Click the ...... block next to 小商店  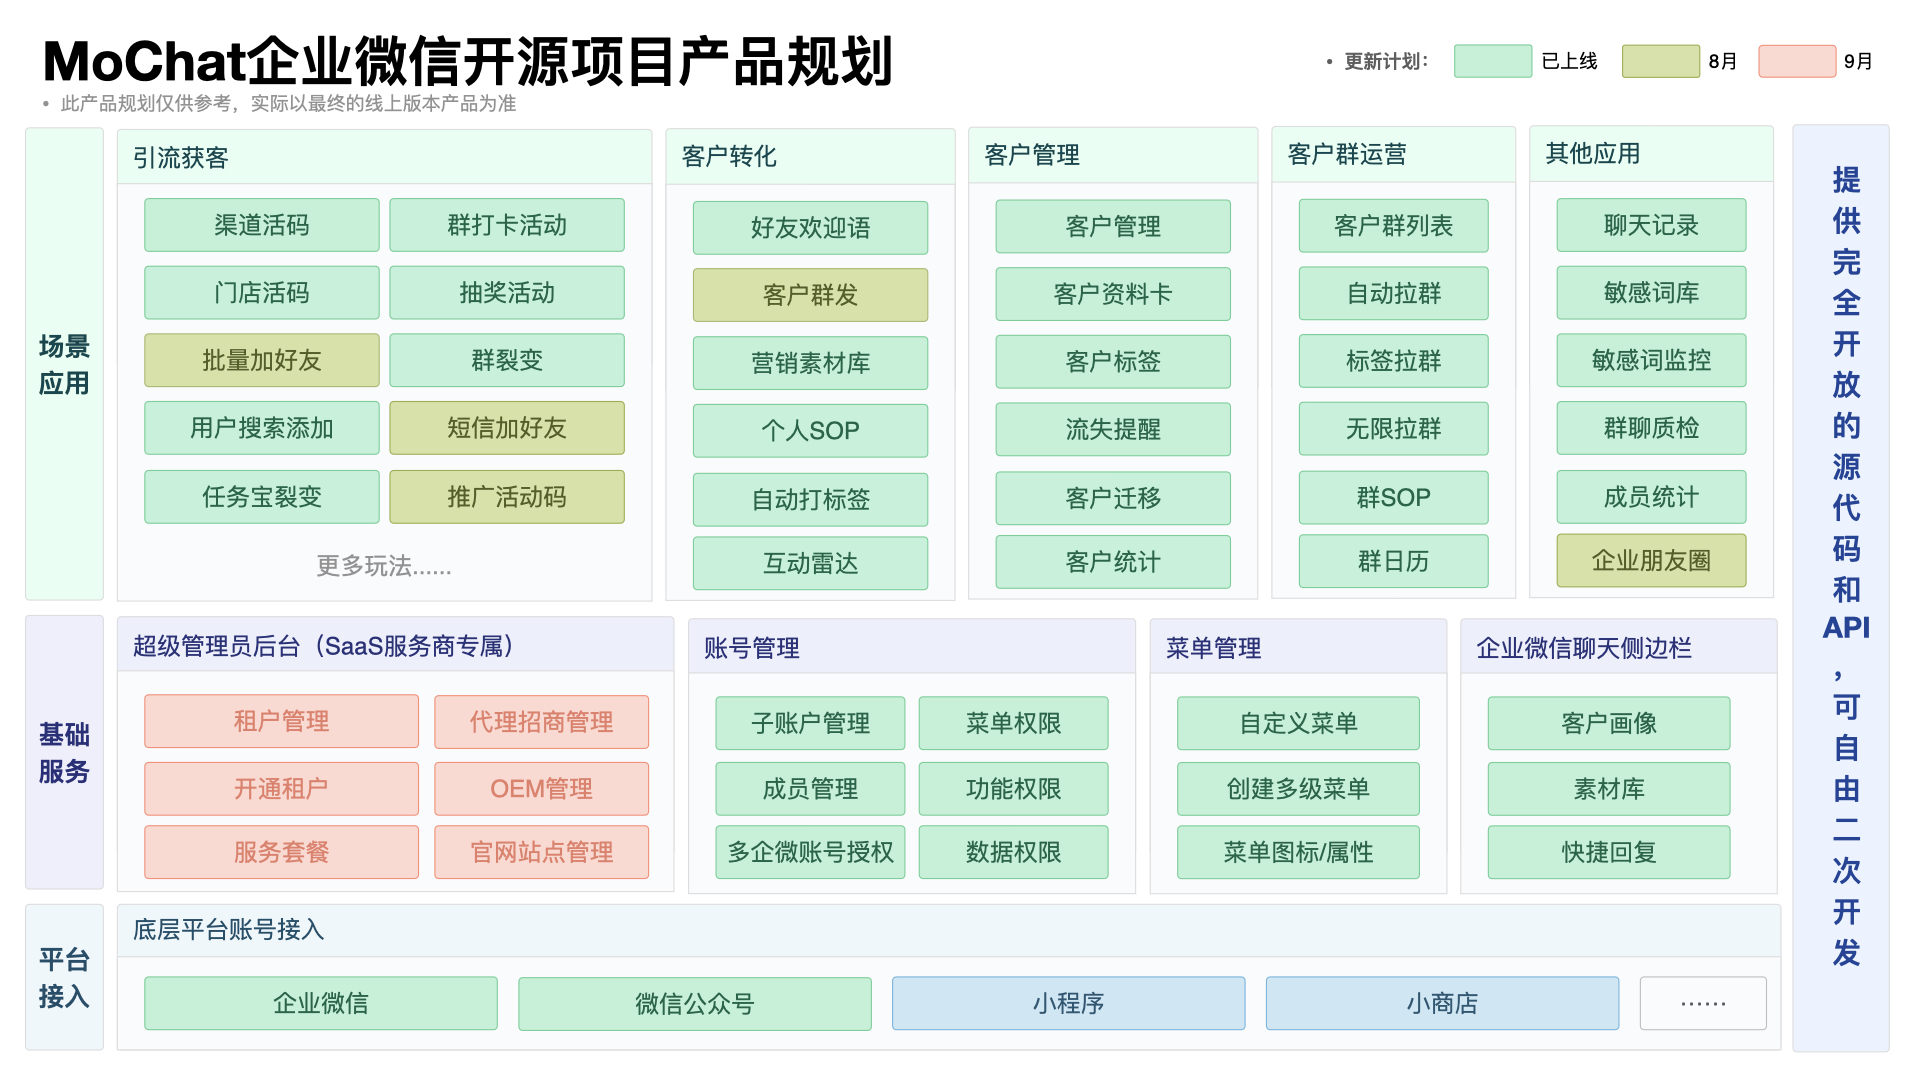[x=1702, y=1003]
